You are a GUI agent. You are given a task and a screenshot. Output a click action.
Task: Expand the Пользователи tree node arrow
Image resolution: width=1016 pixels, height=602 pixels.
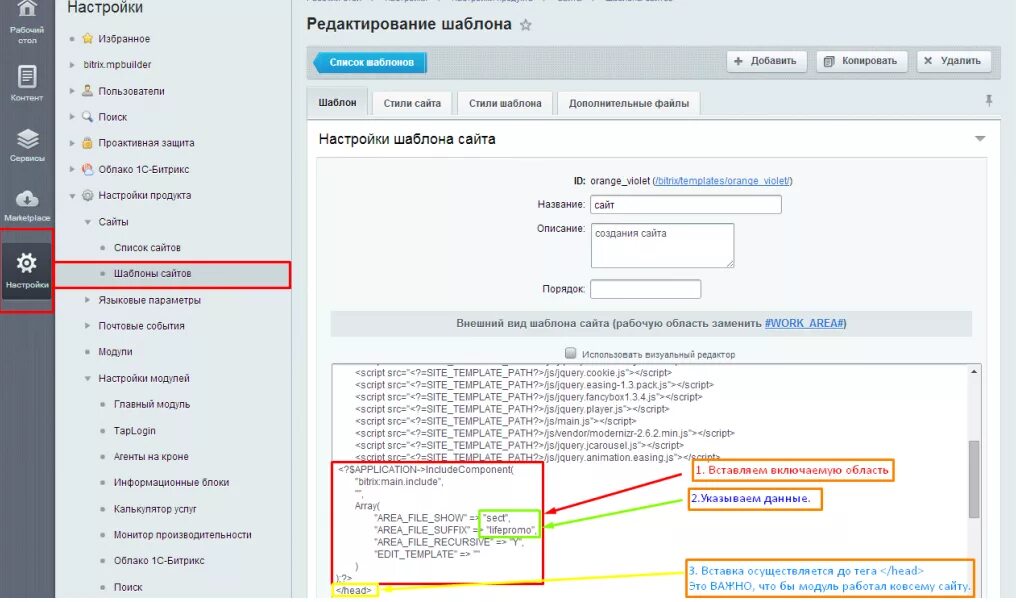pos(72,91)
